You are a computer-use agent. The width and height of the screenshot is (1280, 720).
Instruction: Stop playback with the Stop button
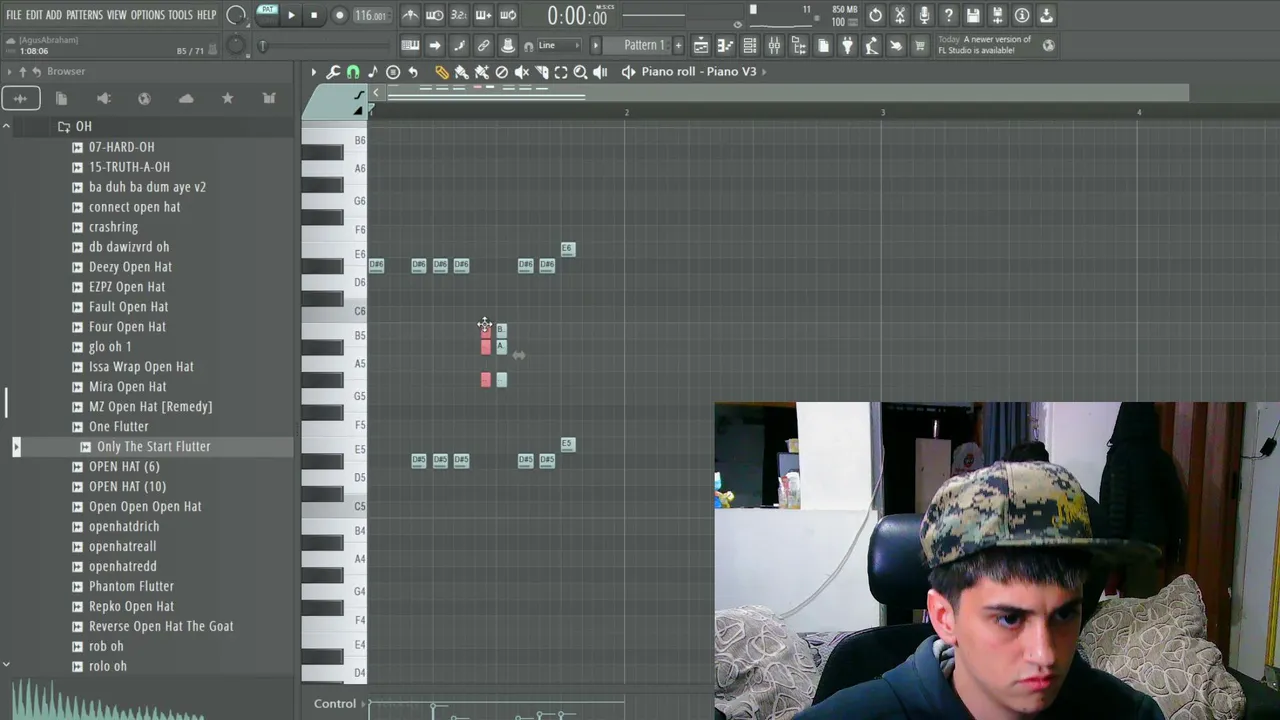pos(314,15)
